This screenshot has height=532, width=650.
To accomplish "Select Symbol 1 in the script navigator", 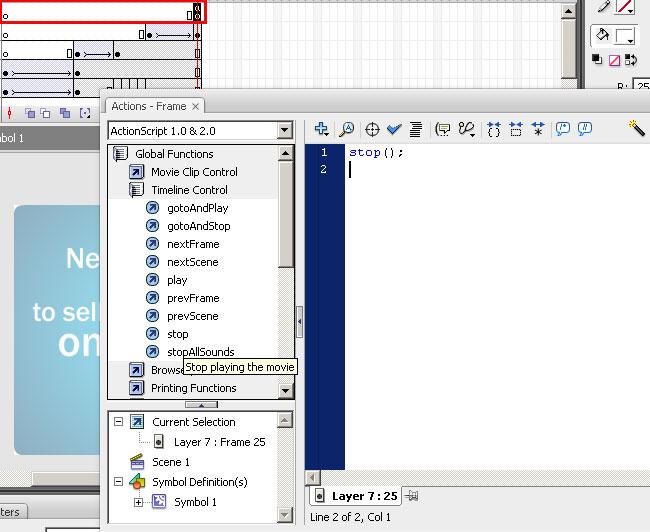I will tap(195, 502).
